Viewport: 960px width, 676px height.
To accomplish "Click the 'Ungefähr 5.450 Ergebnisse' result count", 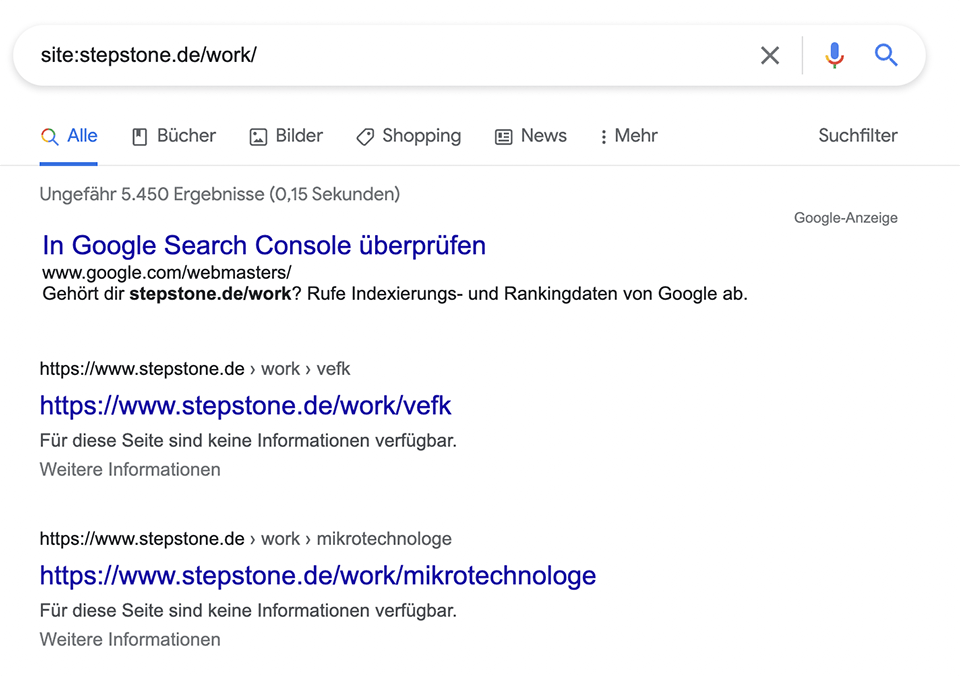I will pos(220,194).
